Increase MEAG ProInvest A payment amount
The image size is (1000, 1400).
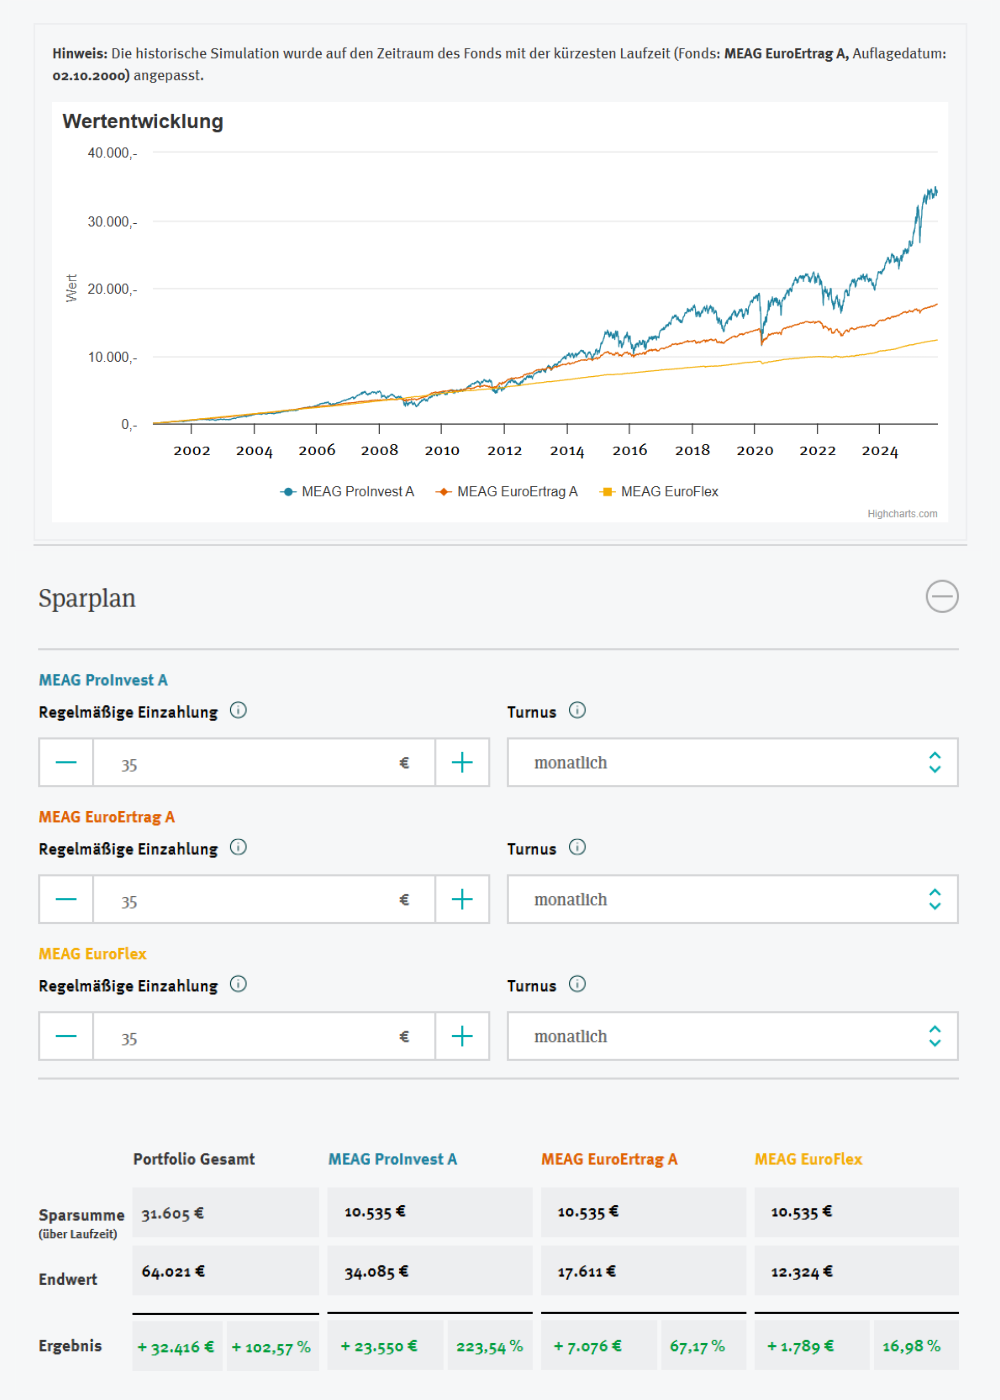pos(462,763)
